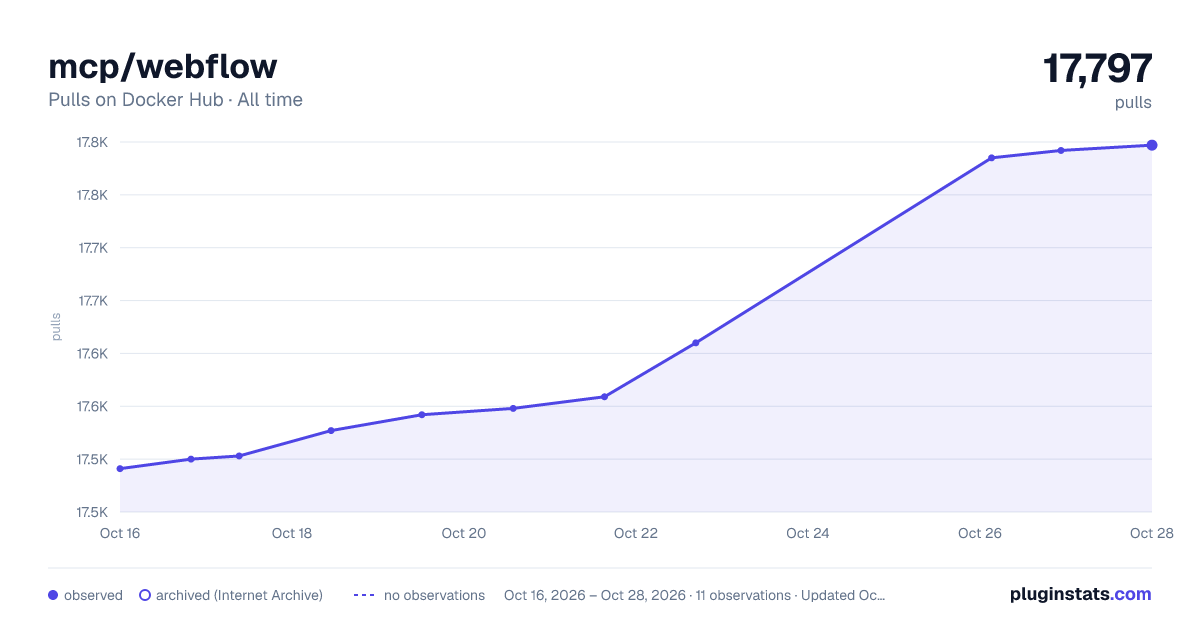Image resolution: width=1200 pixels, height=630 pixels.
Task: Click the 'no observations' legend label
Action: pyautogui.click(x=434, y=595)
